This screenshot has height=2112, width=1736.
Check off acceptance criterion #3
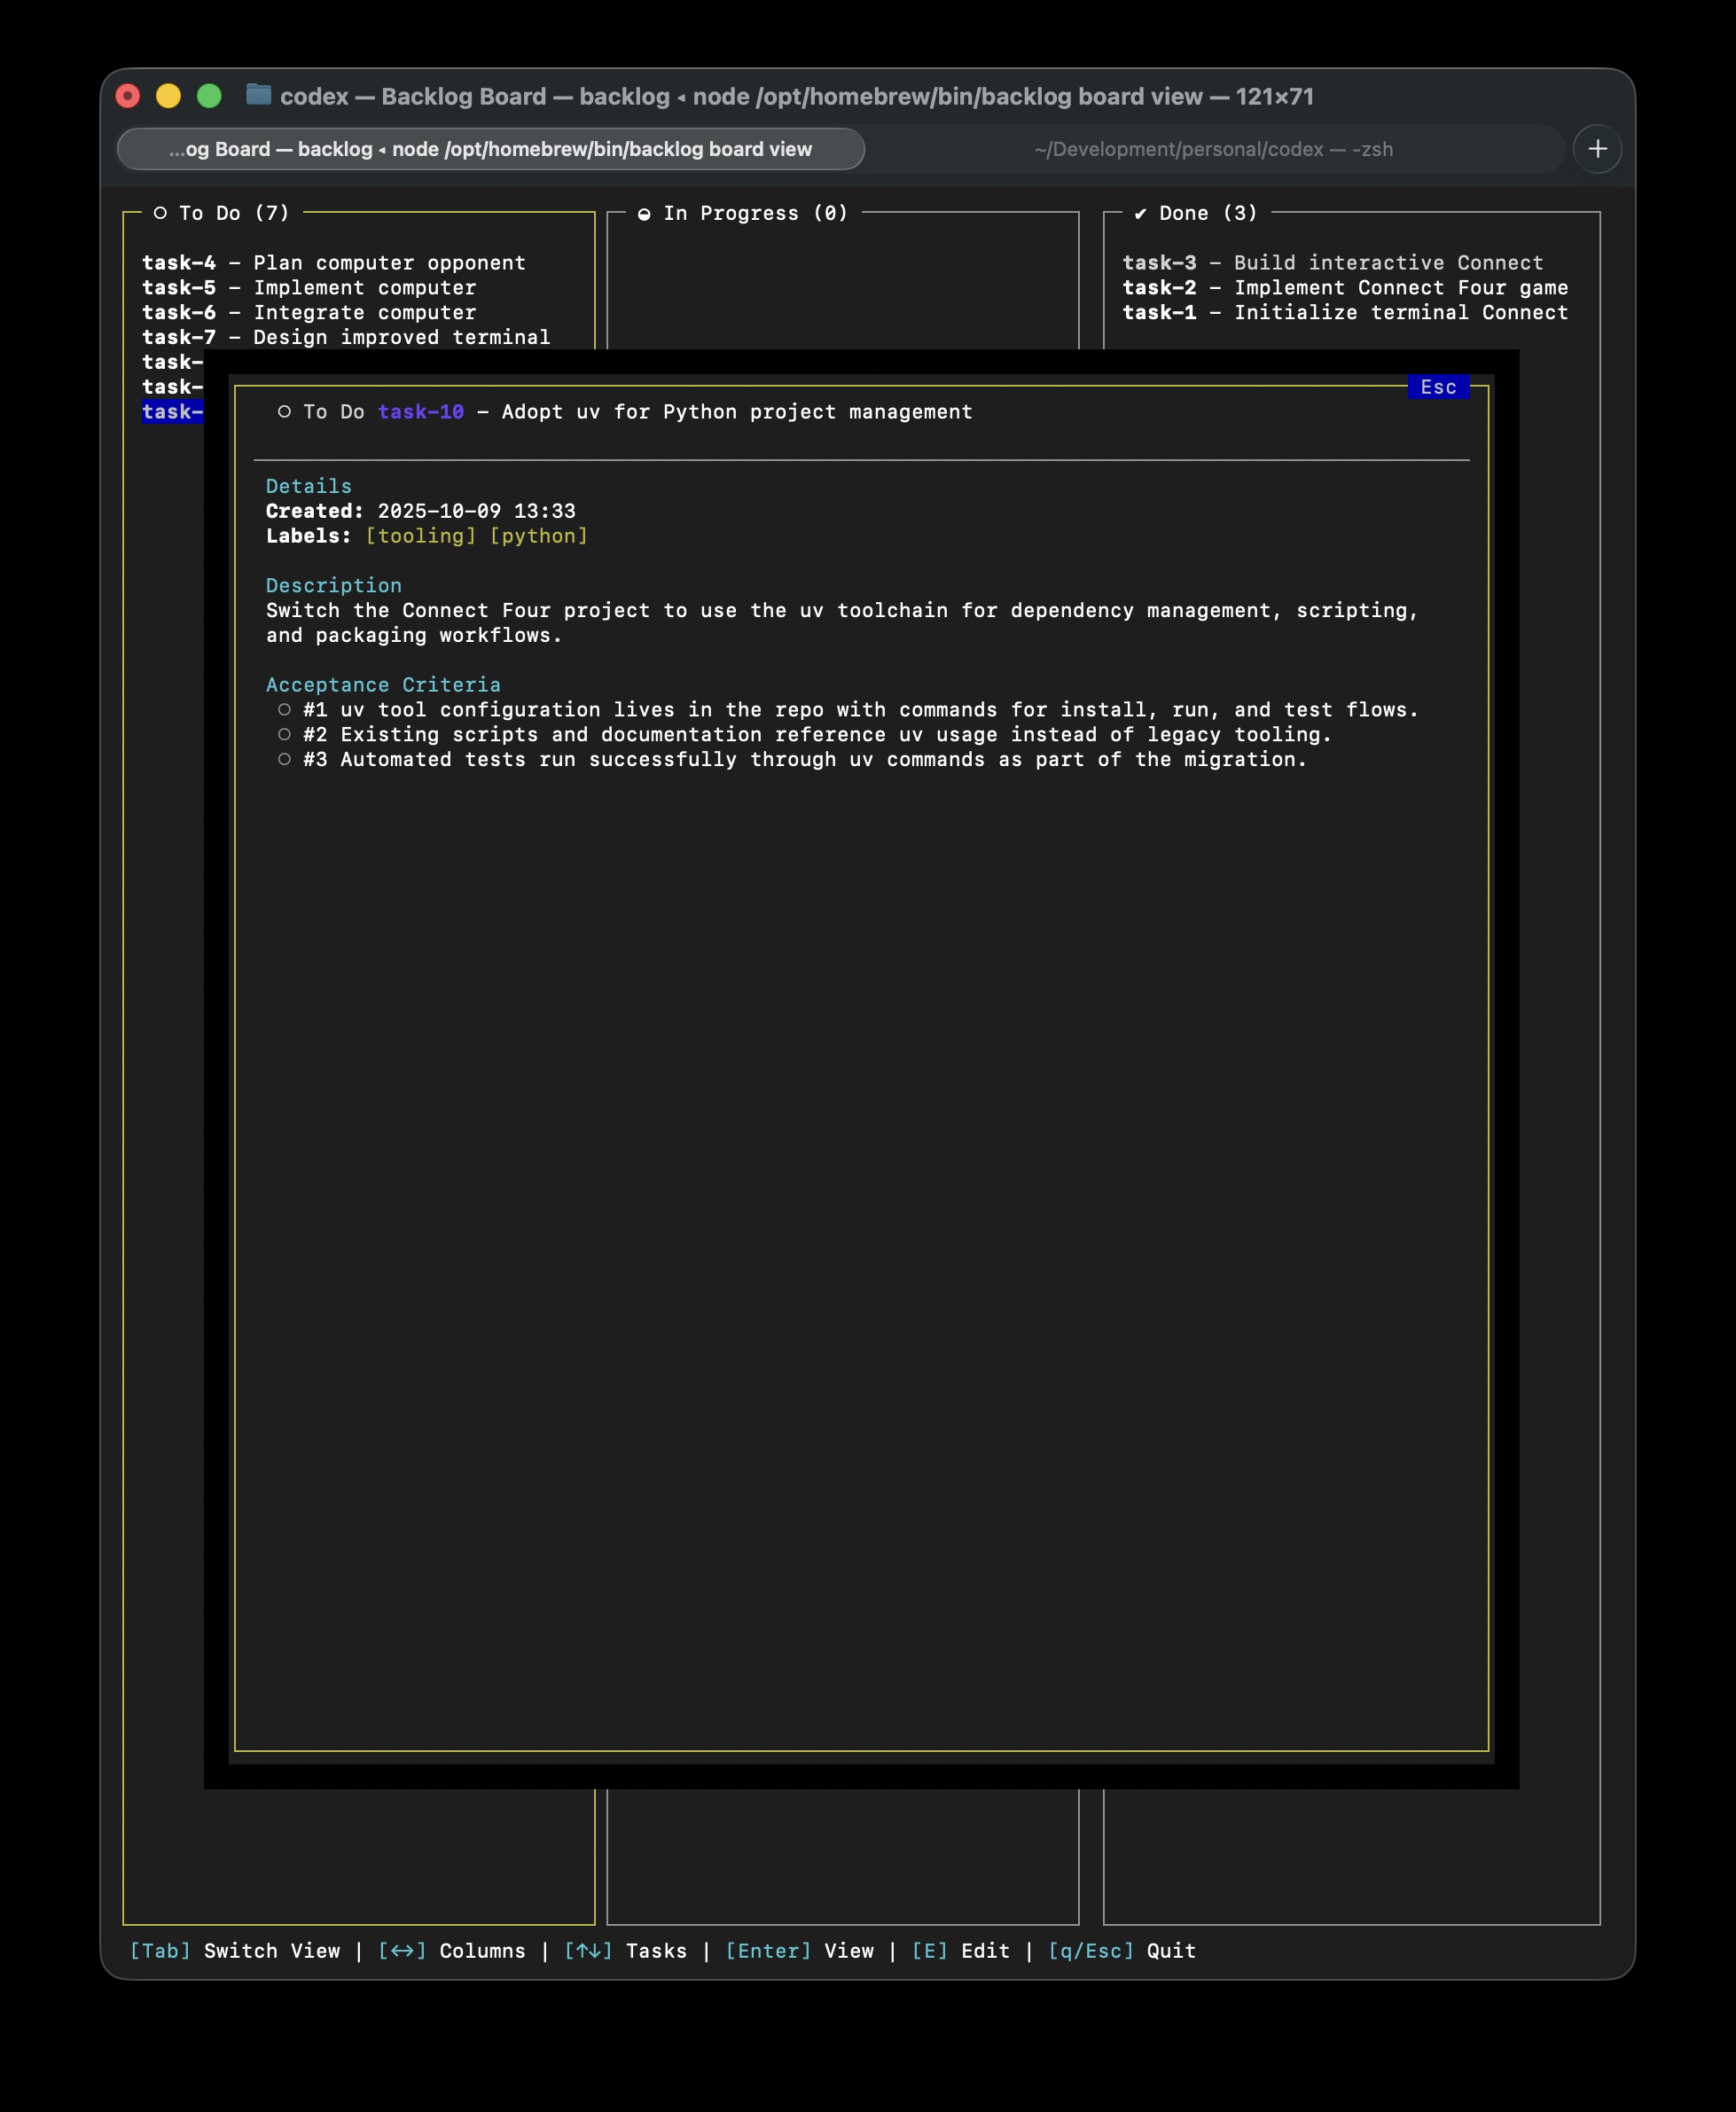click(x=284, y=760)
